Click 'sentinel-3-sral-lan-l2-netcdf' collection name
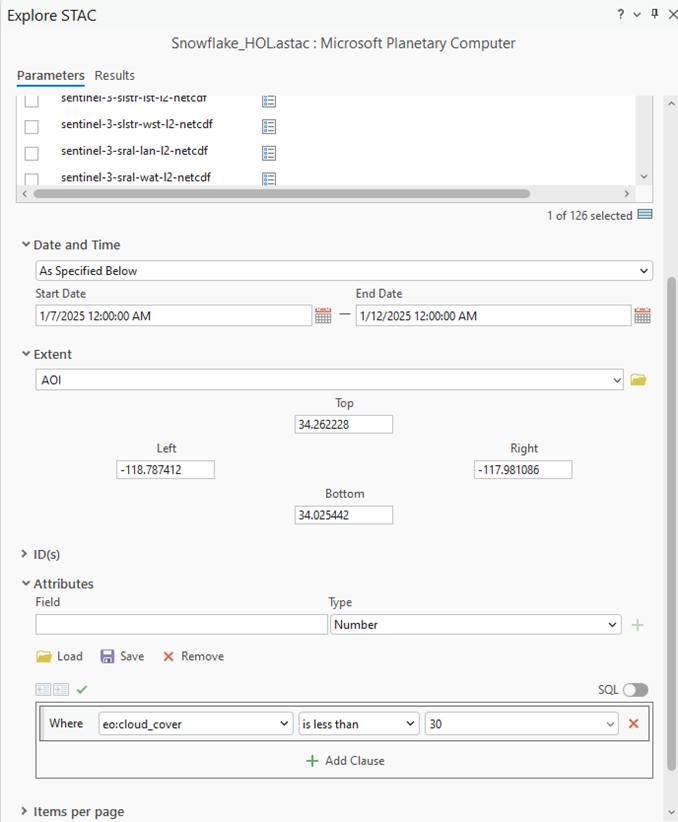The height and width of the screenshot is (822, 678). (x=134, y=151)
